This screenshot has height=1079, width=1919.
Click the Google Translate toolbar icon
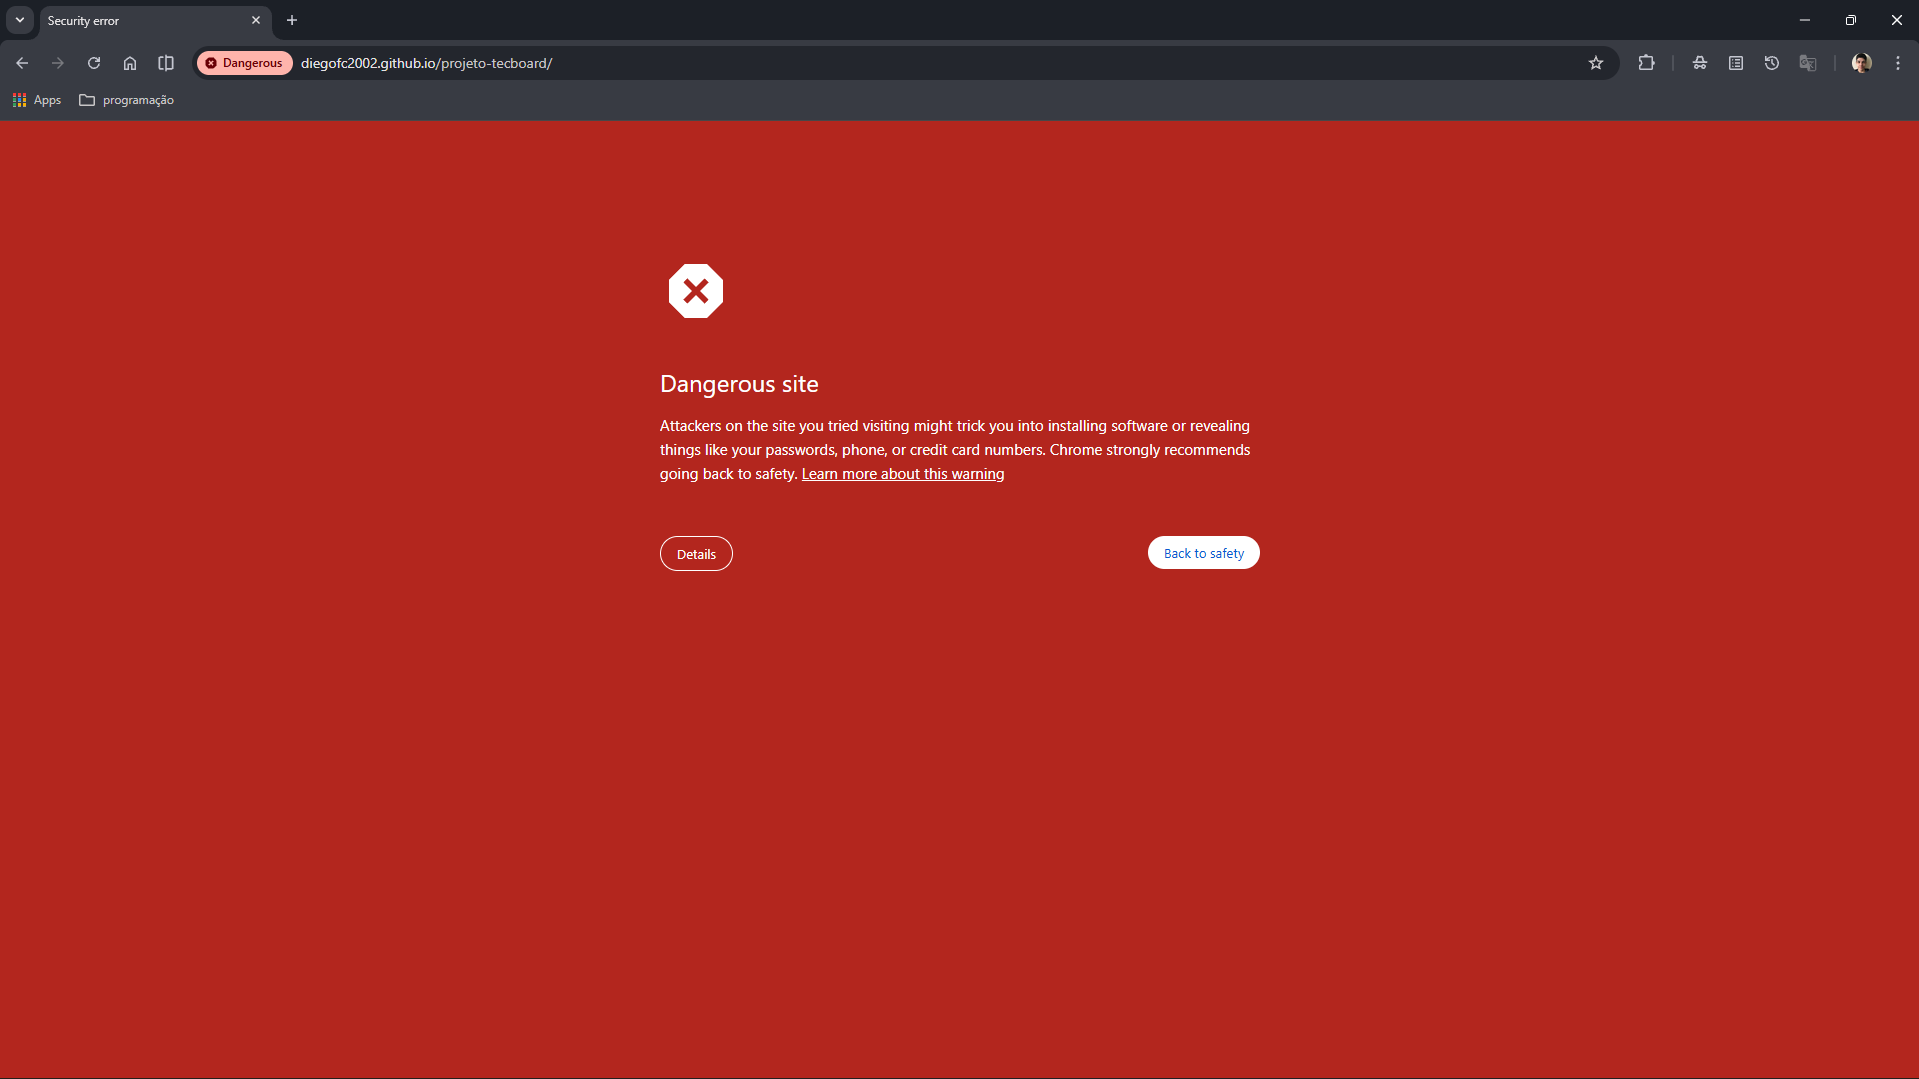coord(1808,63)
